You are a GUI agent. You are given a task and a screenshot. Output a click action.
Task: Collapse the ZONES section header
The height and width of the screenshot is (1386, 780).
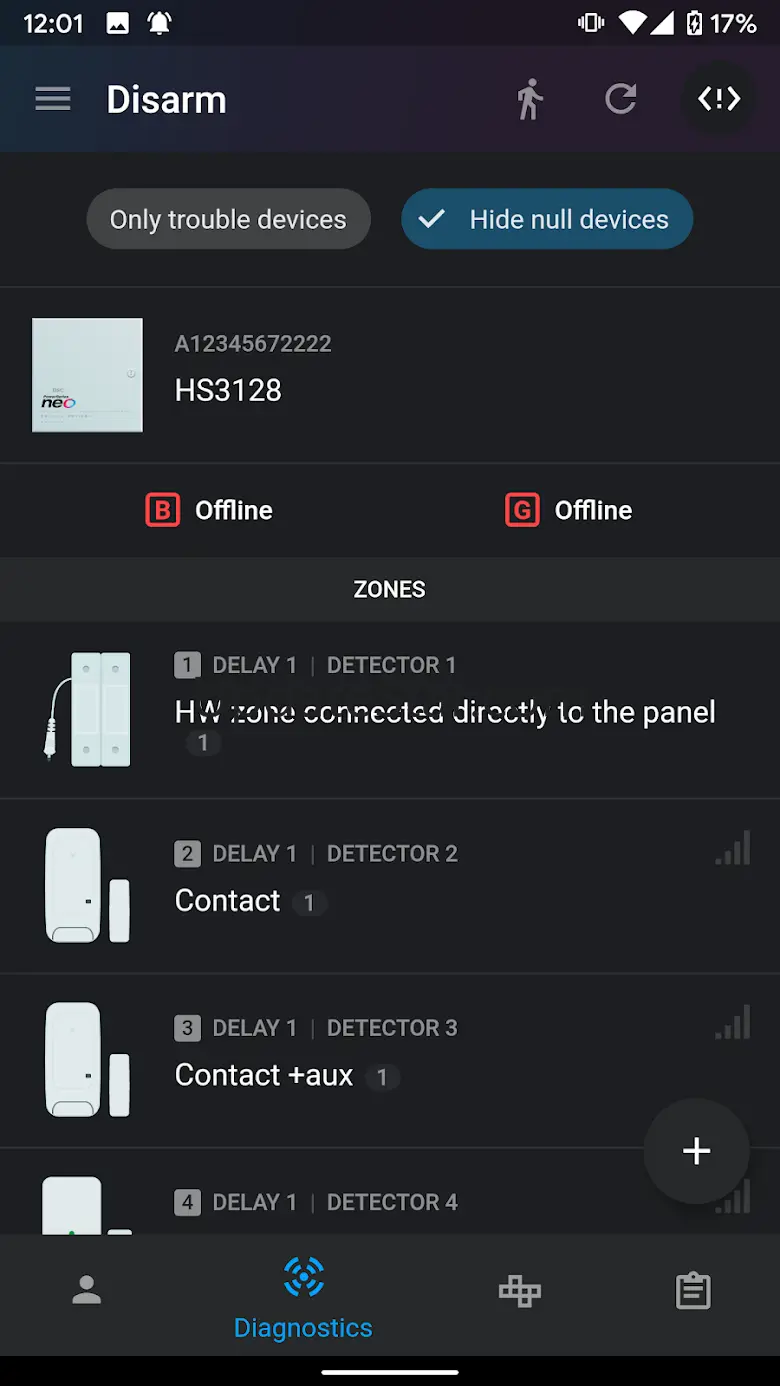tap(390, 589)
